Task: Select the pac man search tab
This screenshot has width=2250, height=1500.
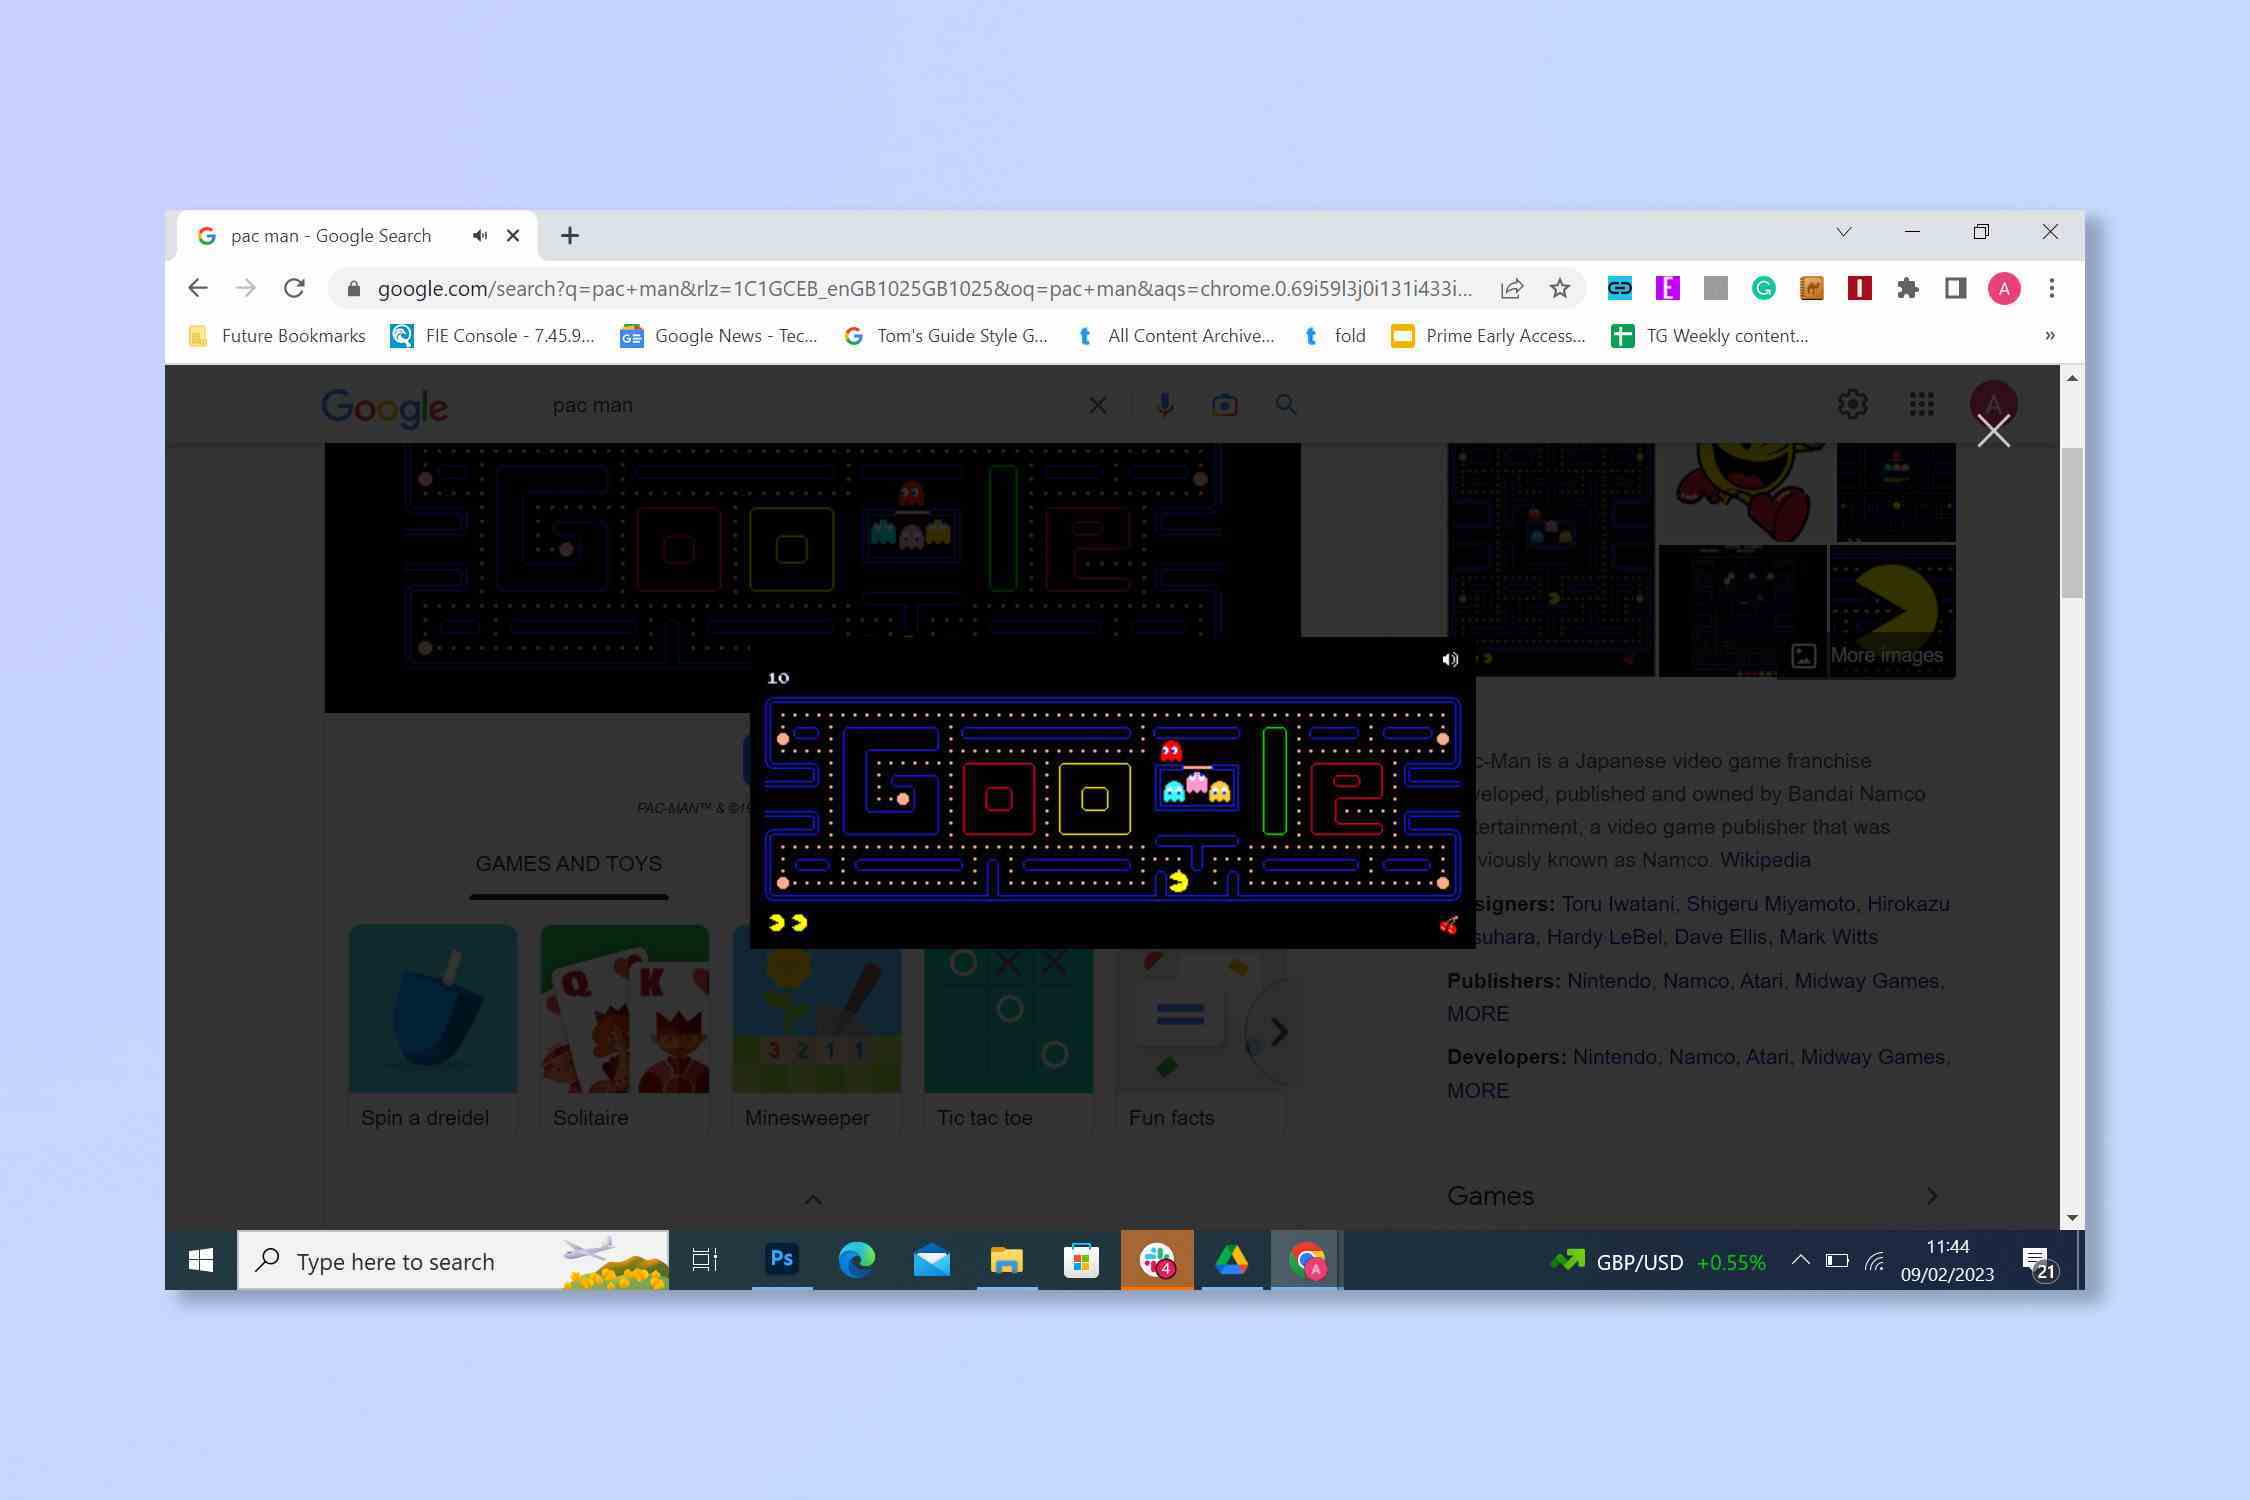Action: (x=333, y=234)
